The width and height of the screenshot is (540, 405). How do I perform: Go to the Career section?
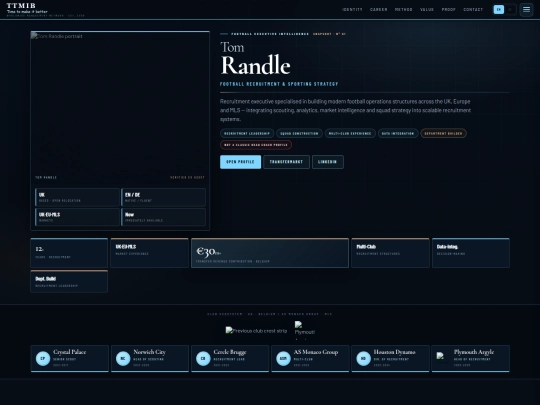378,10
